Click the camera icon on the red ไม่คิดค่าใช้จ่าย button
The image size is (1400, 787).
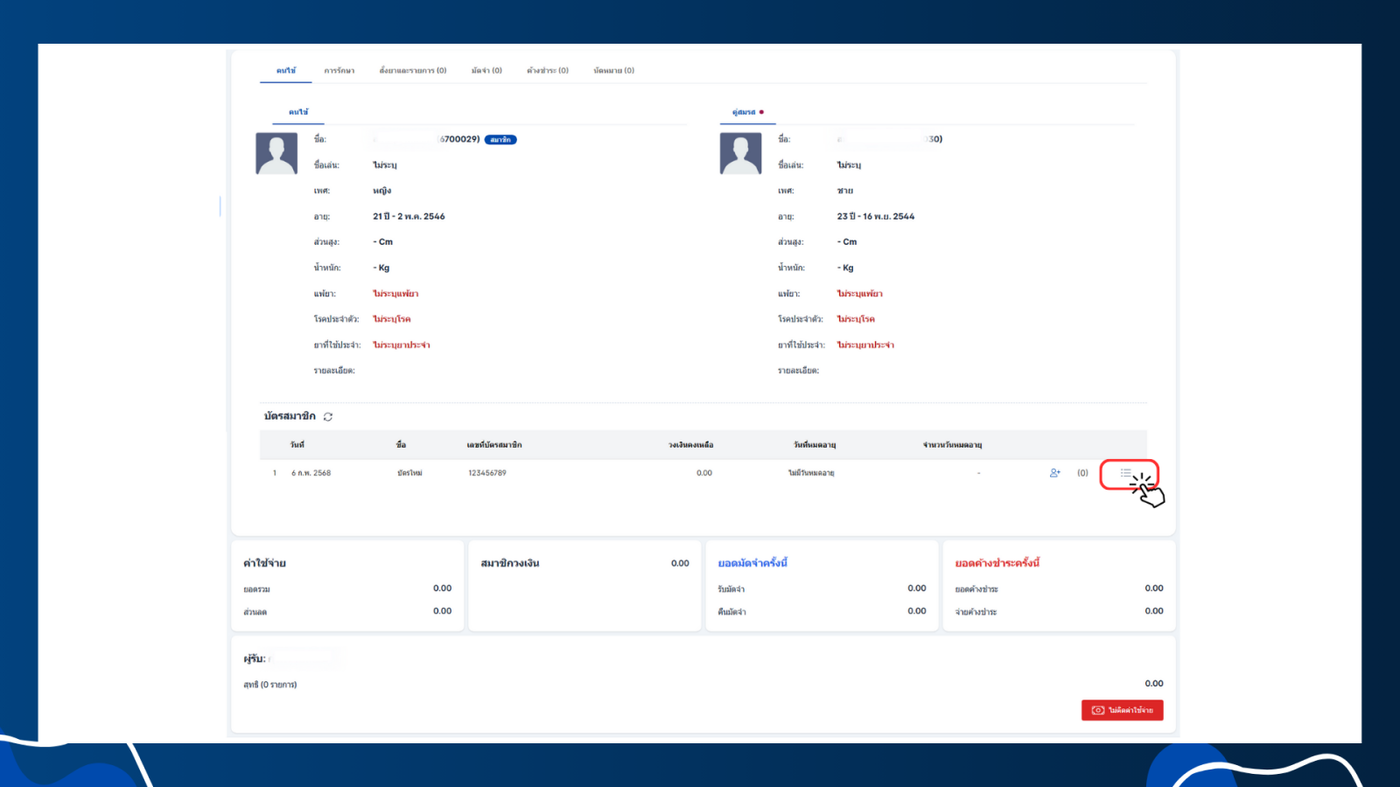1098,710
